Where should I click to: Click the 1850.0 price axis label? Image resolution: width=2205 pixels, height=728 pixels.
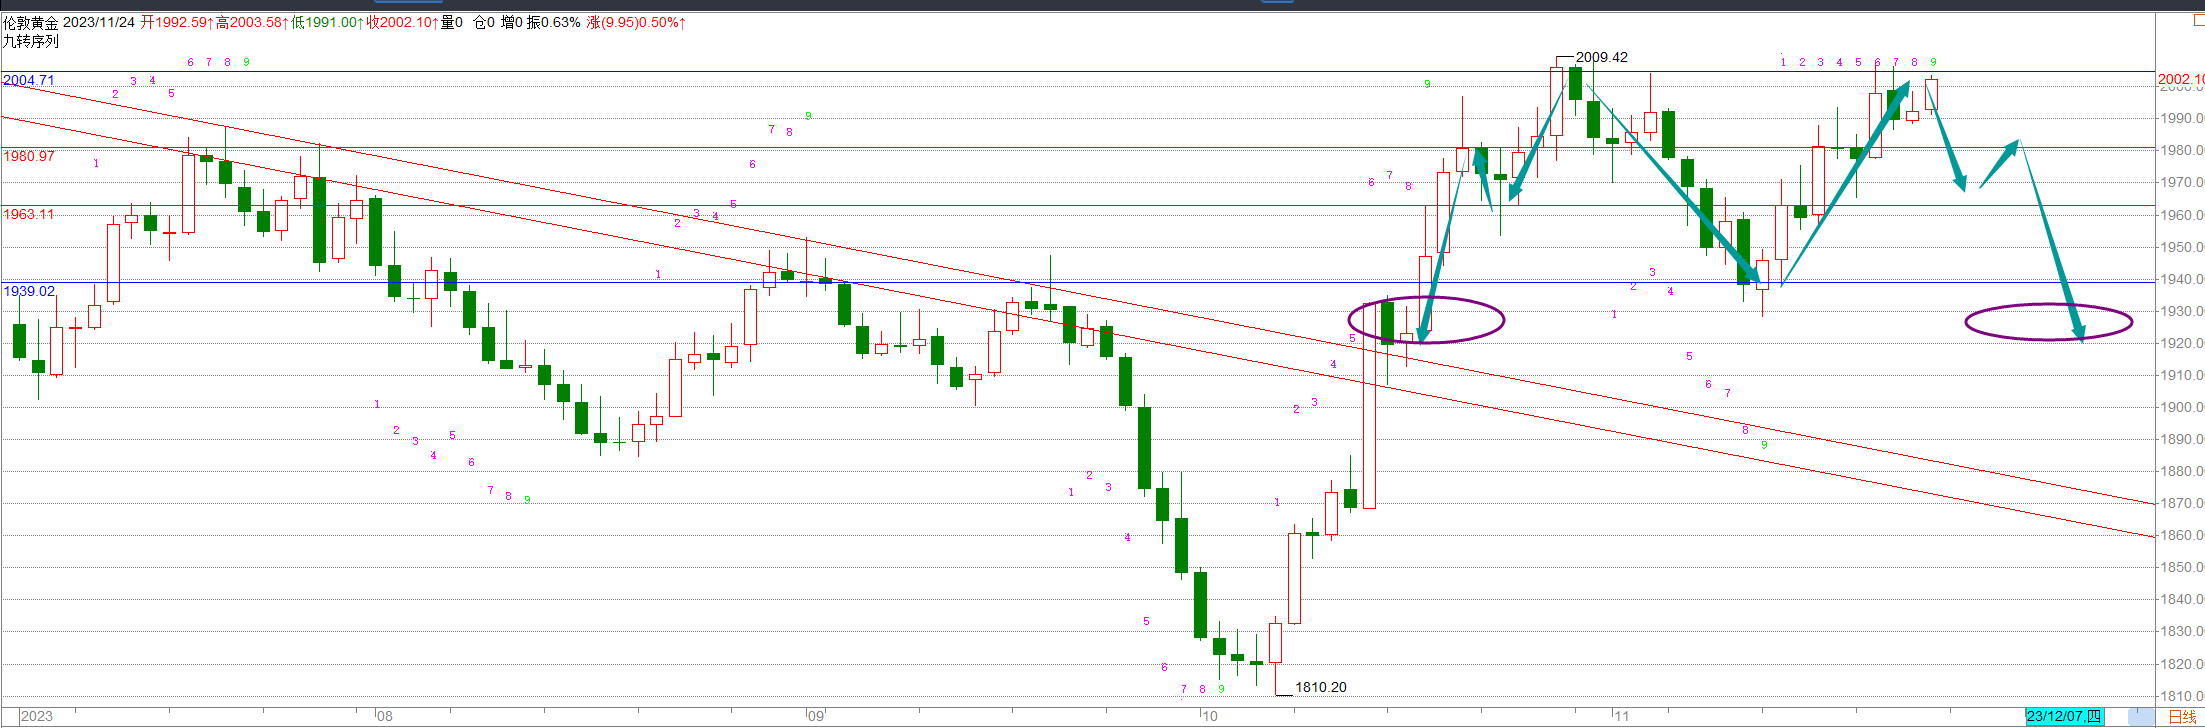(x=2182, y=567)
